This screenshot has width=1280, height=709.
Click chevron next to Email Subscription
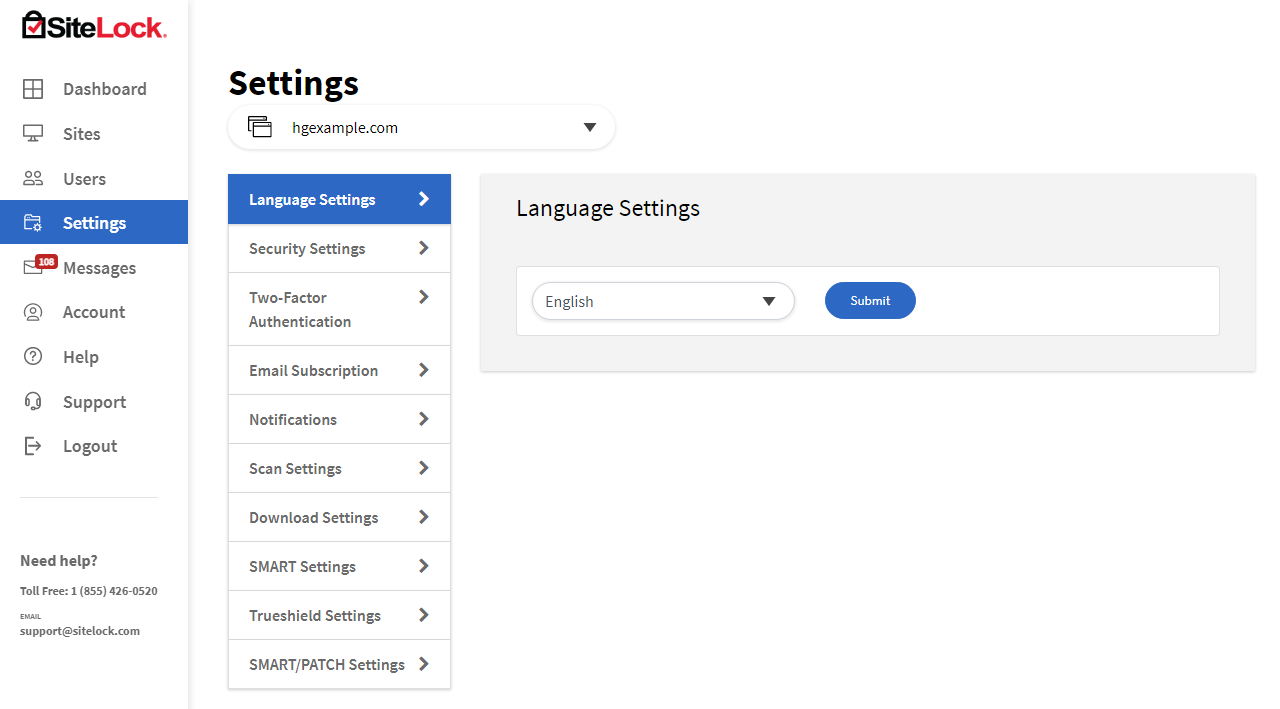424,369
